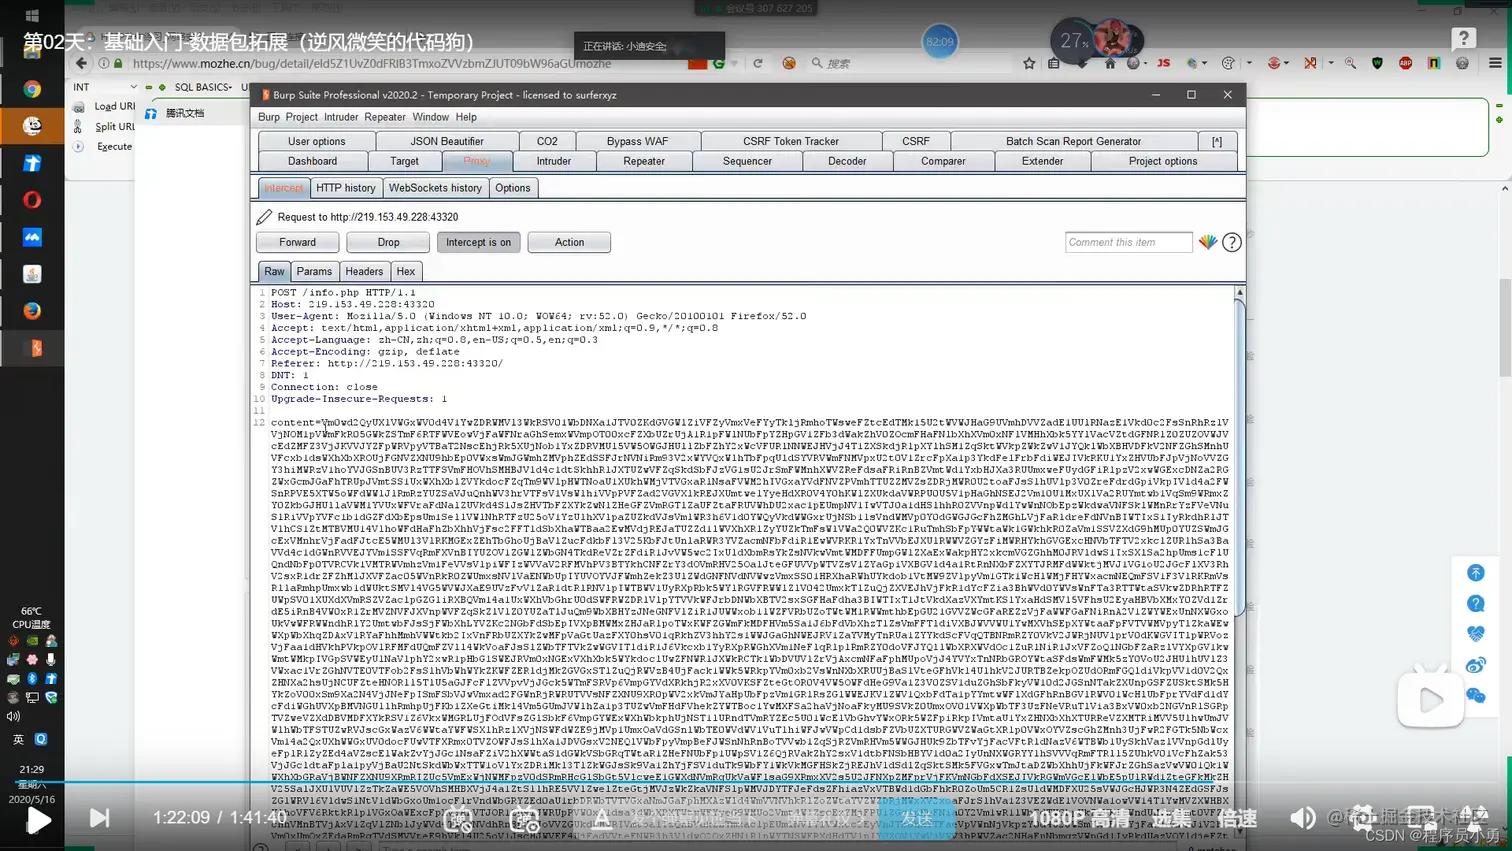Image resolution: width=1512 pixels, height=851 pixels.
Task: Click the Firefox icon in the taskbar
Action: click(x=32, y=311)
